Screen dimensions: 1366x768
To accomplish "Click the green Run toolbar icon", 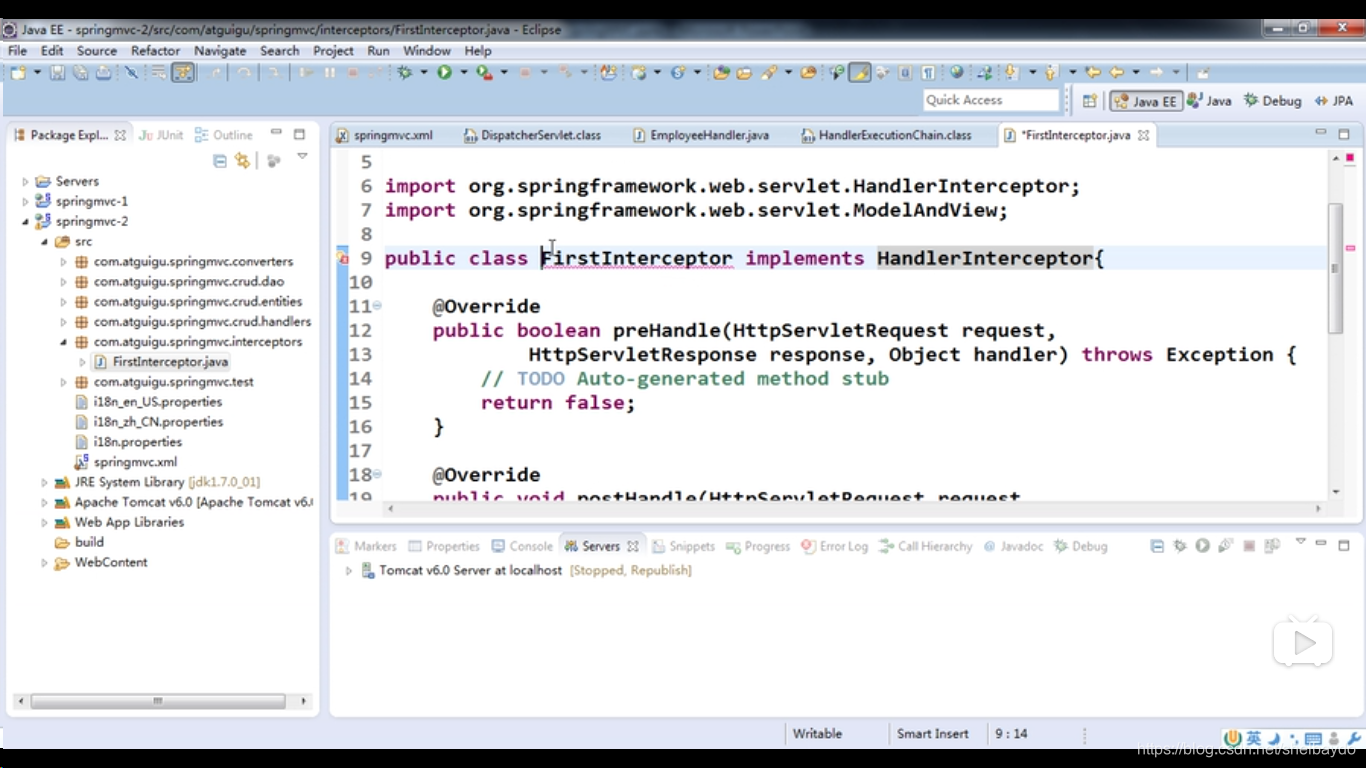I will pos(444,72).
